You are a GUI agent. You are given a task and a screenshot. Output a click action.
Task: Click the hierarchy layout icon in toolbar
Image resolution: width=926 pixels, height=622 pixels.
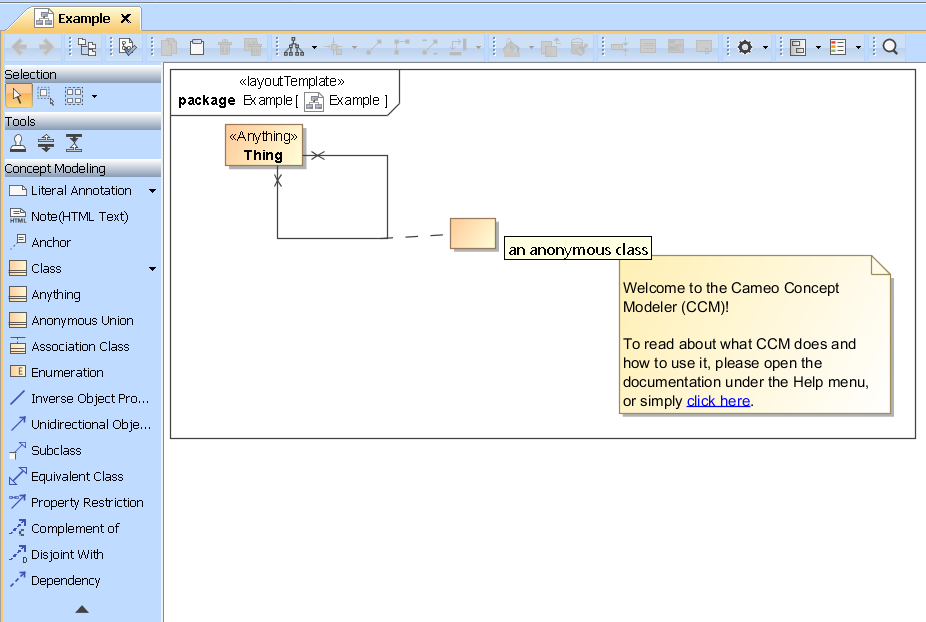pyautogui.click(x=294, y=47)
